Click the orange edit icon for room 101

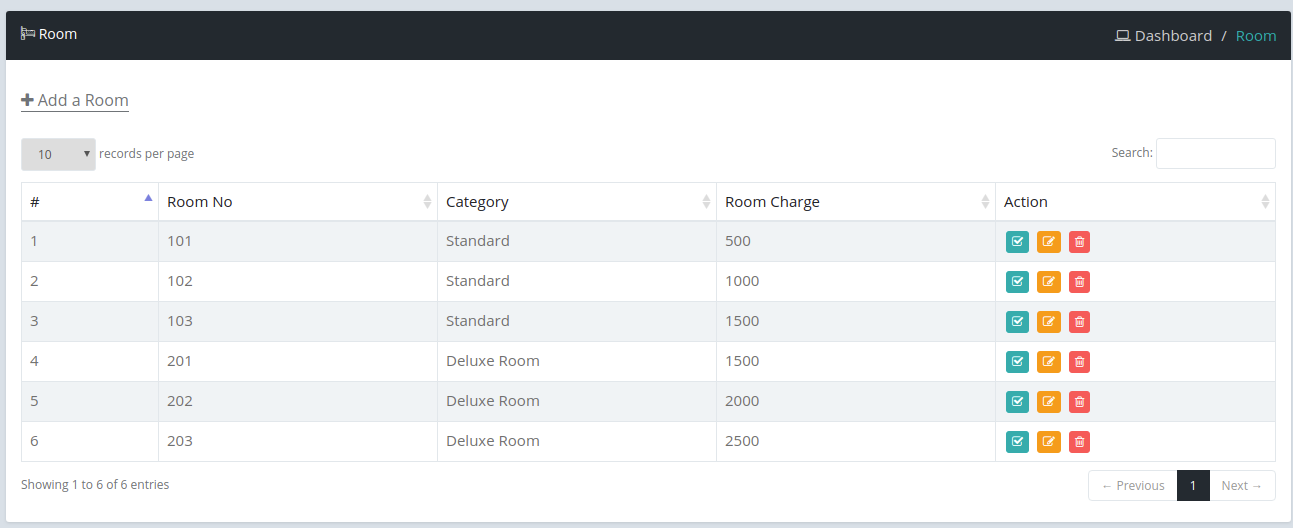pos(1048,242)
